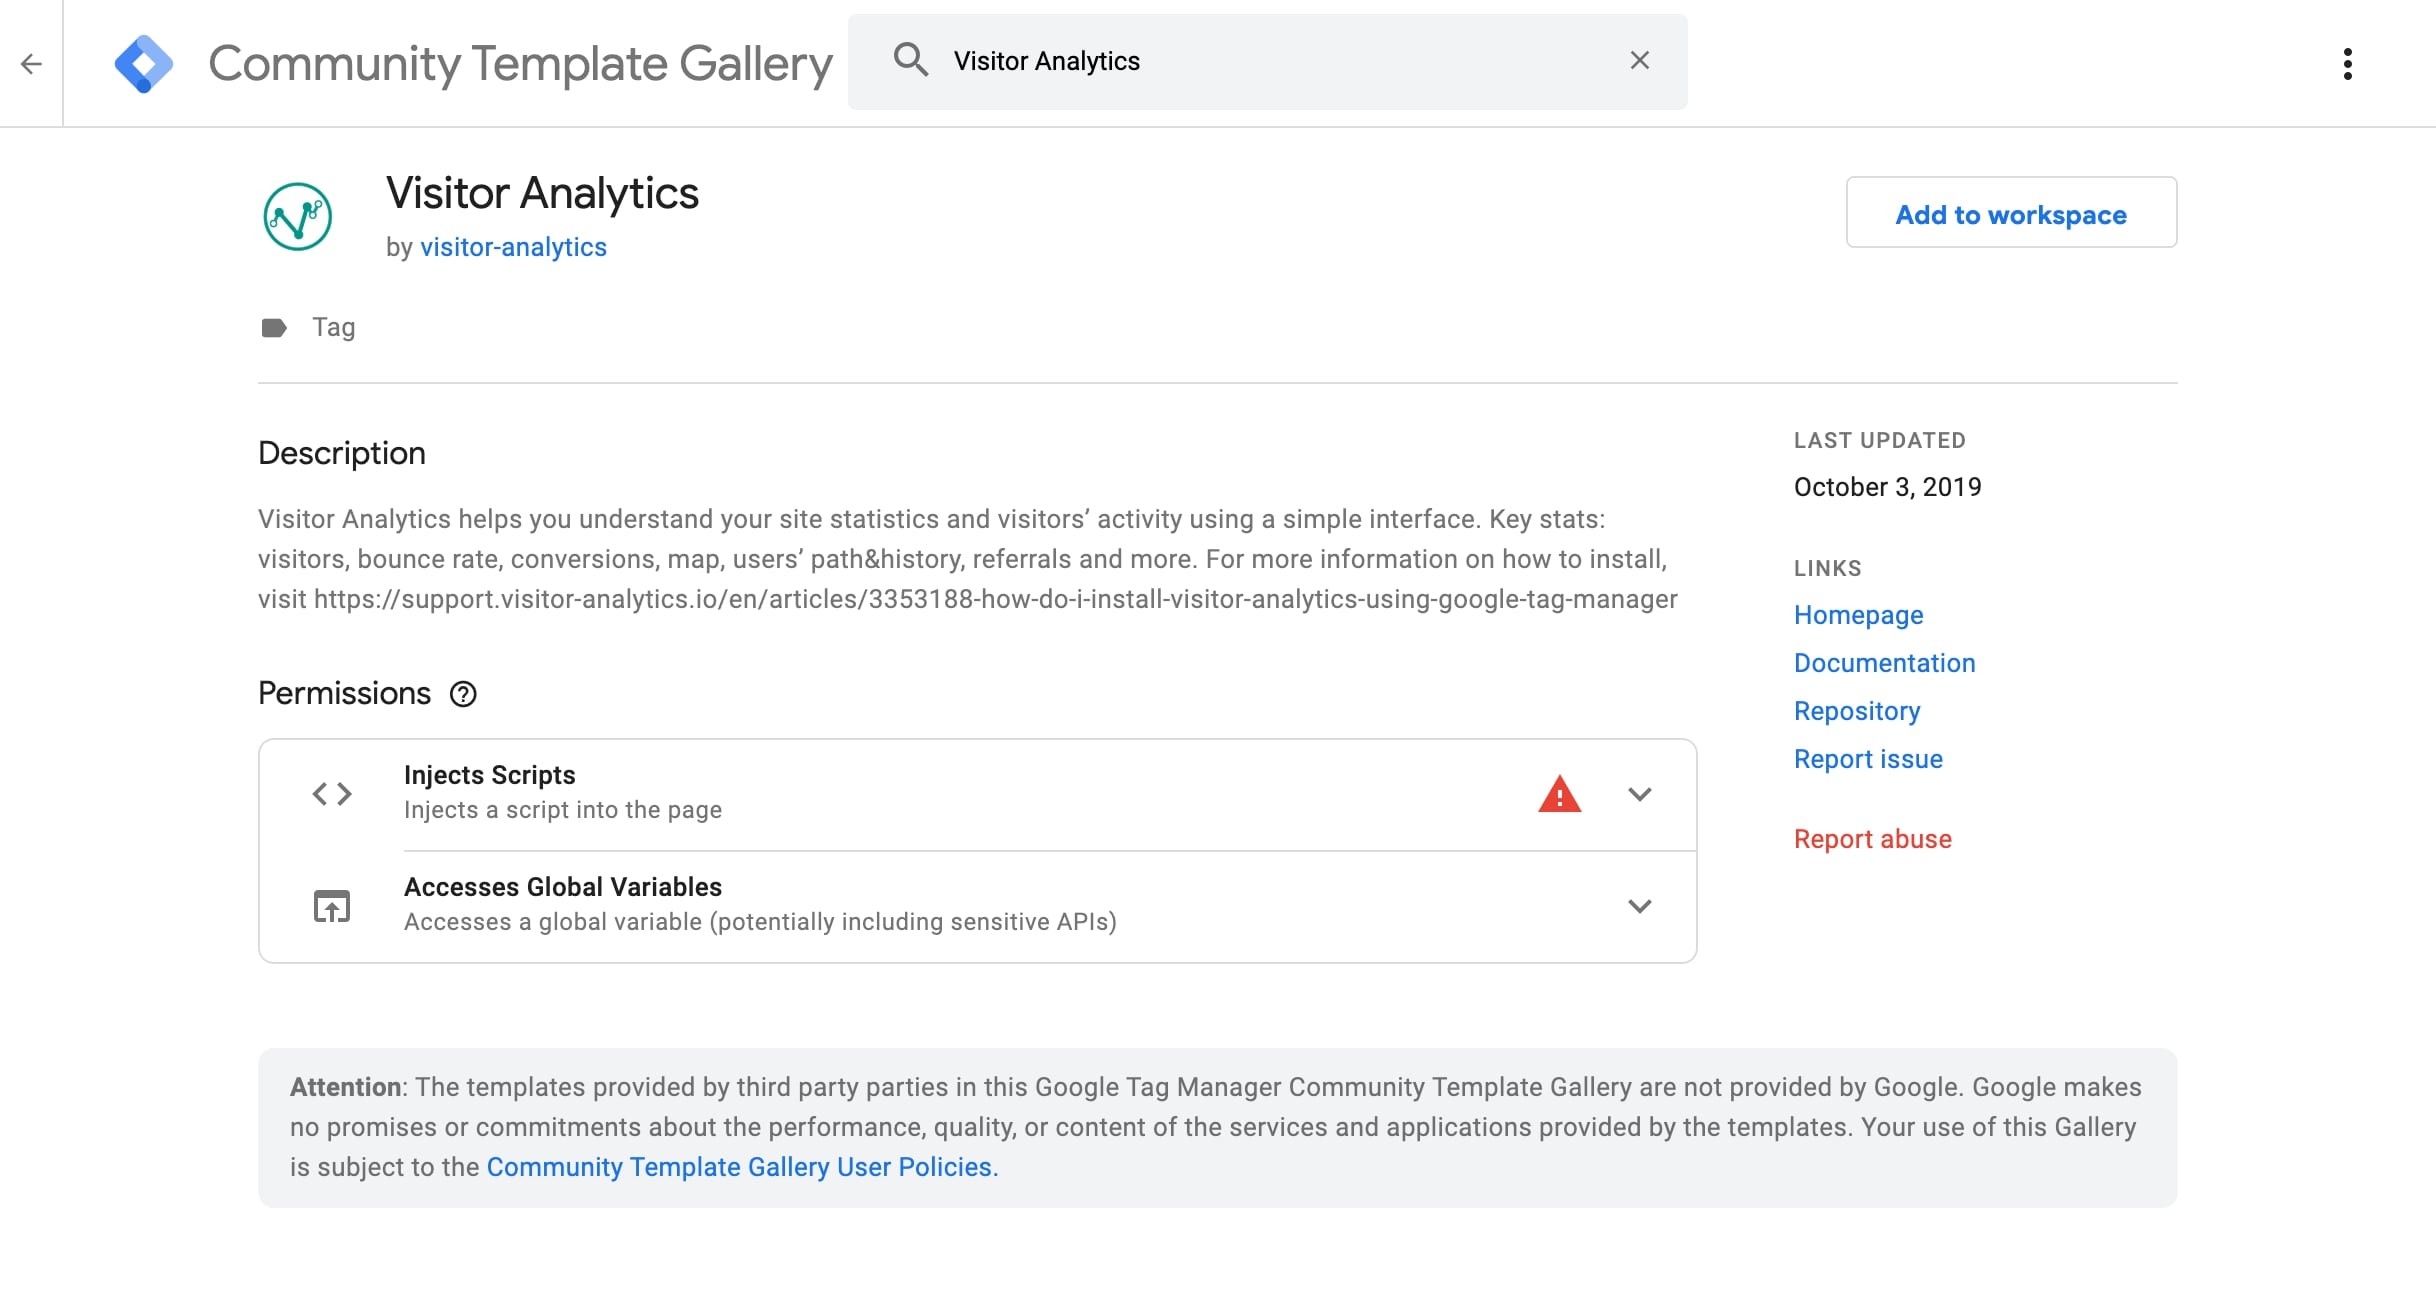Open the three-dot more options menu
This screenshot has width=2436, height=1294.
point(2347,64)
